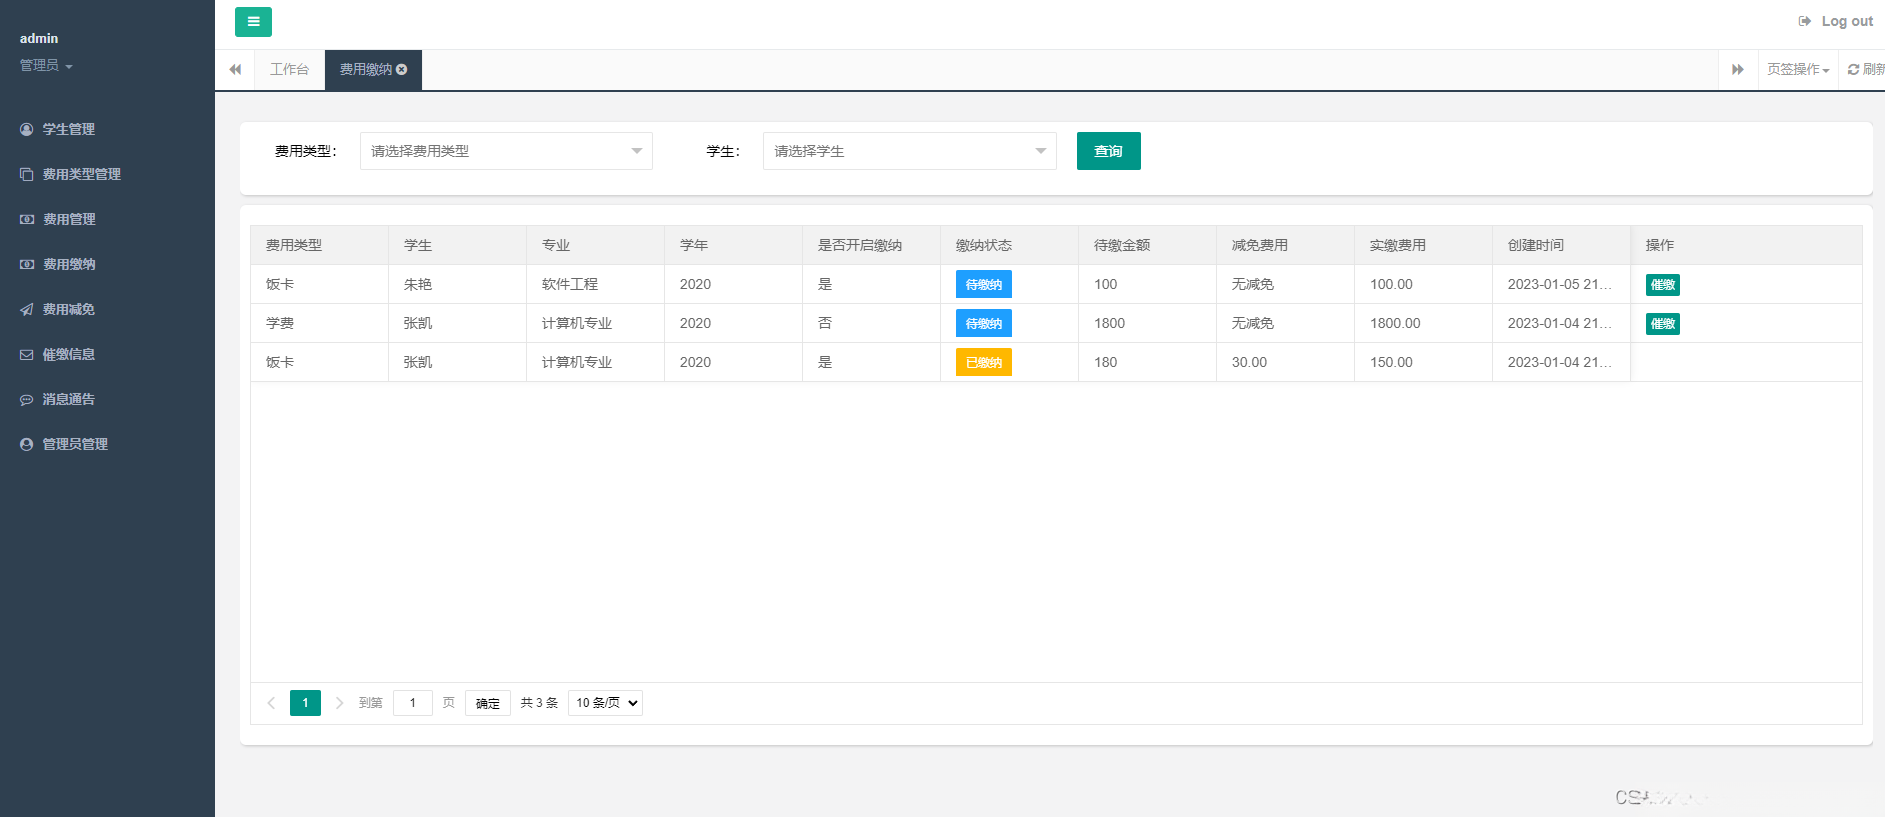Click the 已缴纳 status badge
This screenshot has width=1885, height=817.
pyautogui.click(x=984, y=362)
